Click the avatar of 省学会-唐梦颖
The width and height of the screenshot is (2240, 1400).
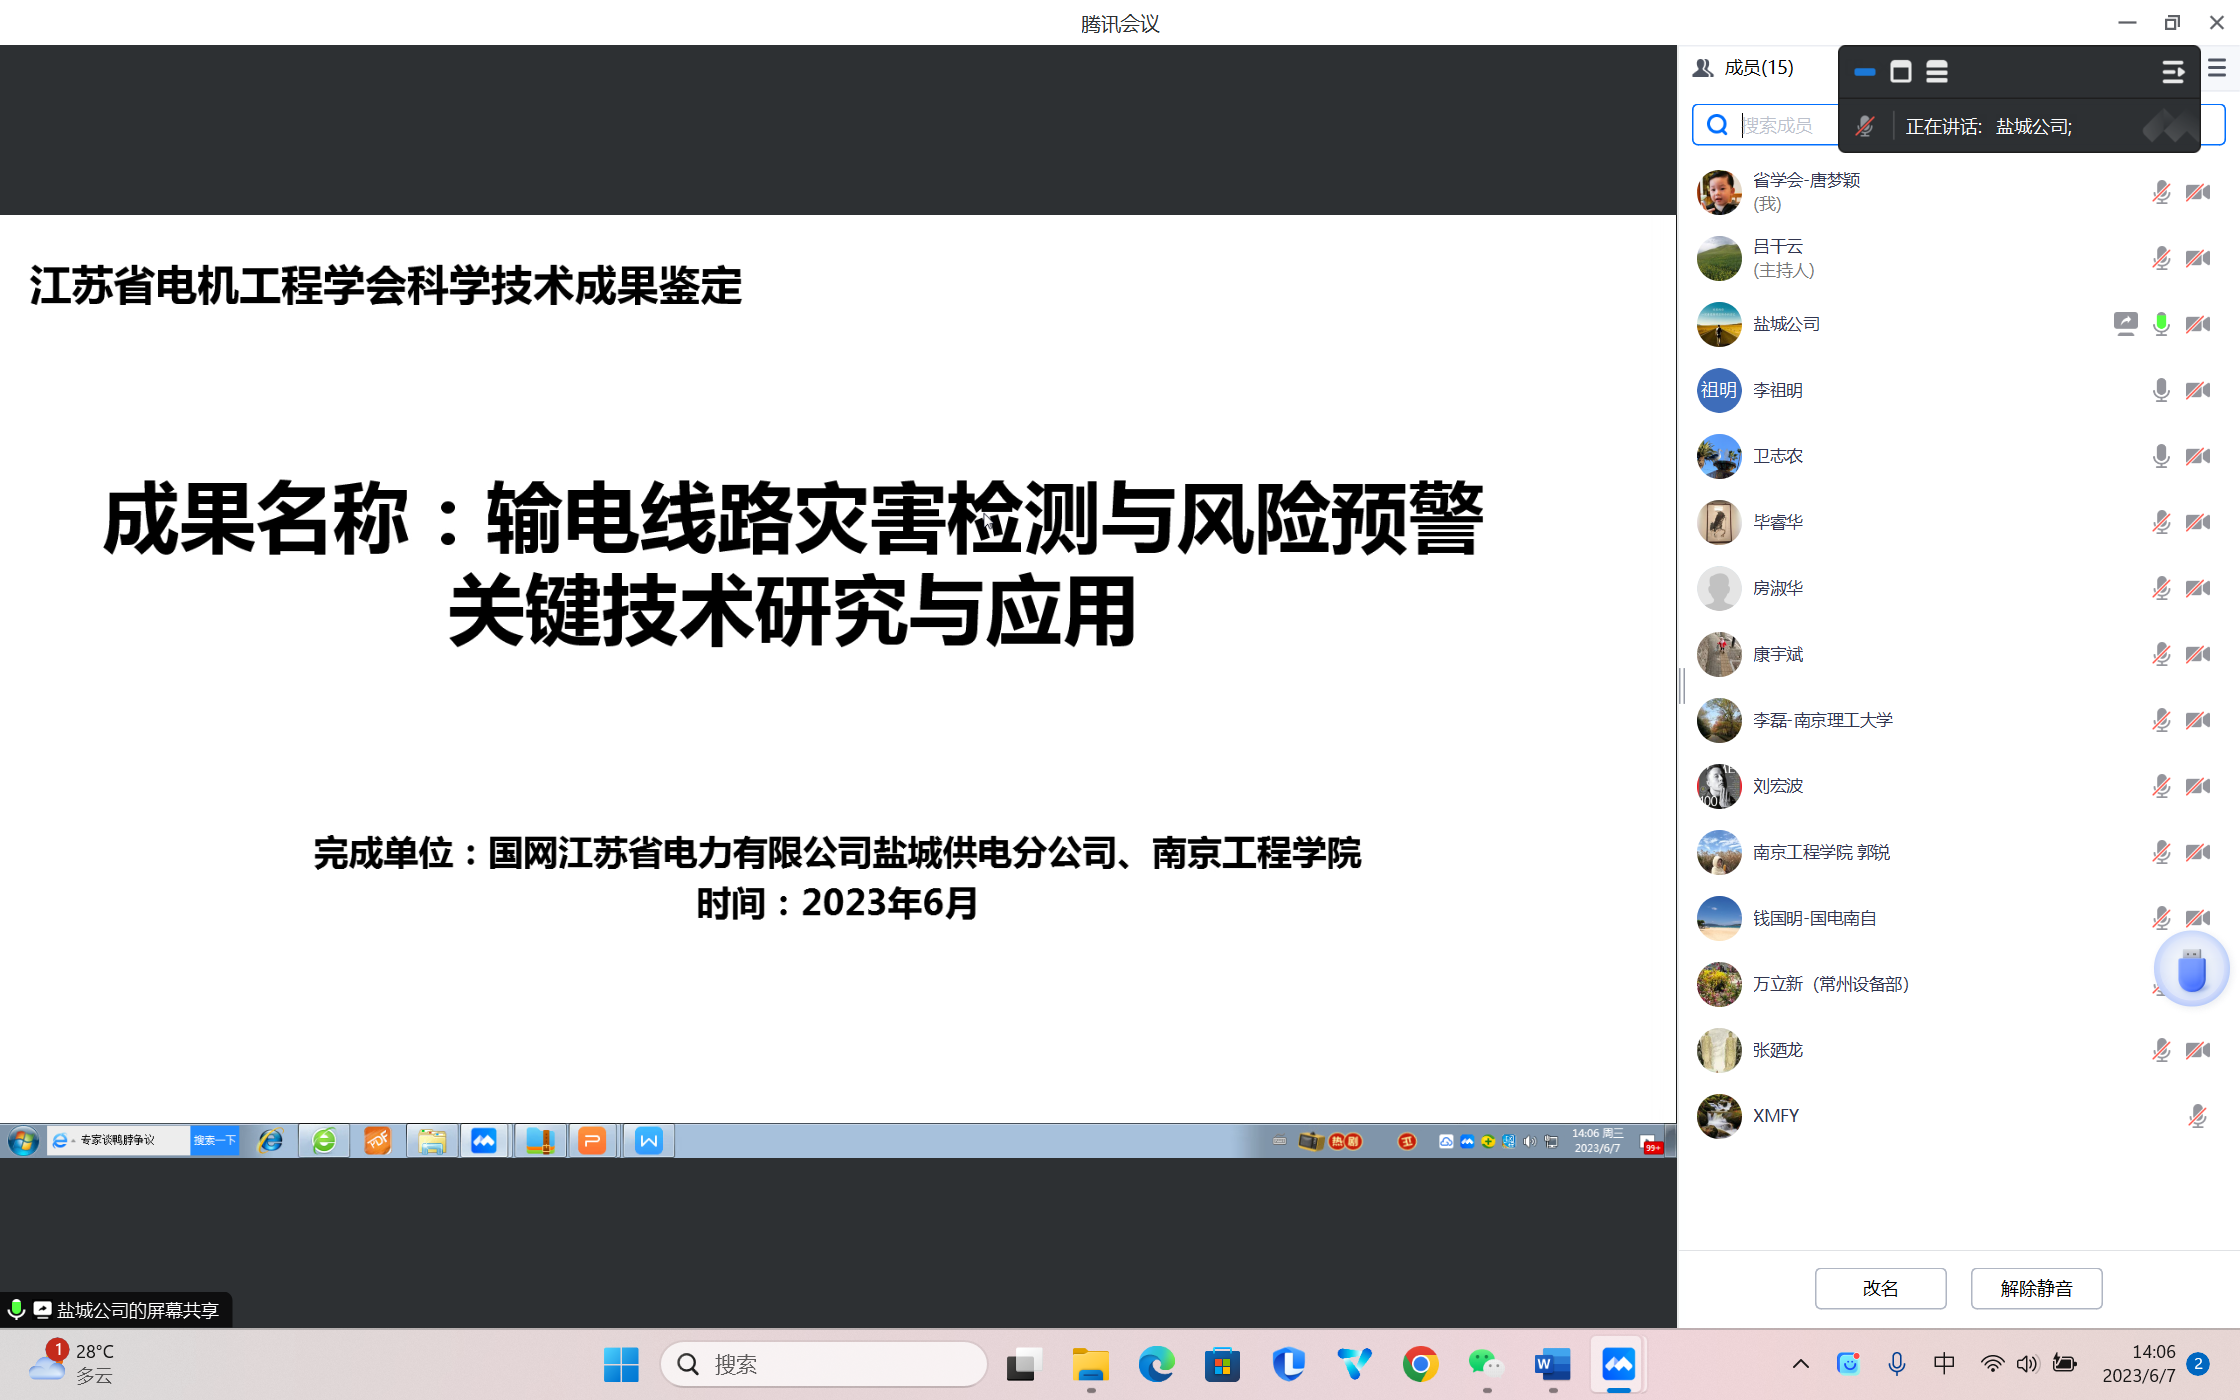click(1719, 192)
